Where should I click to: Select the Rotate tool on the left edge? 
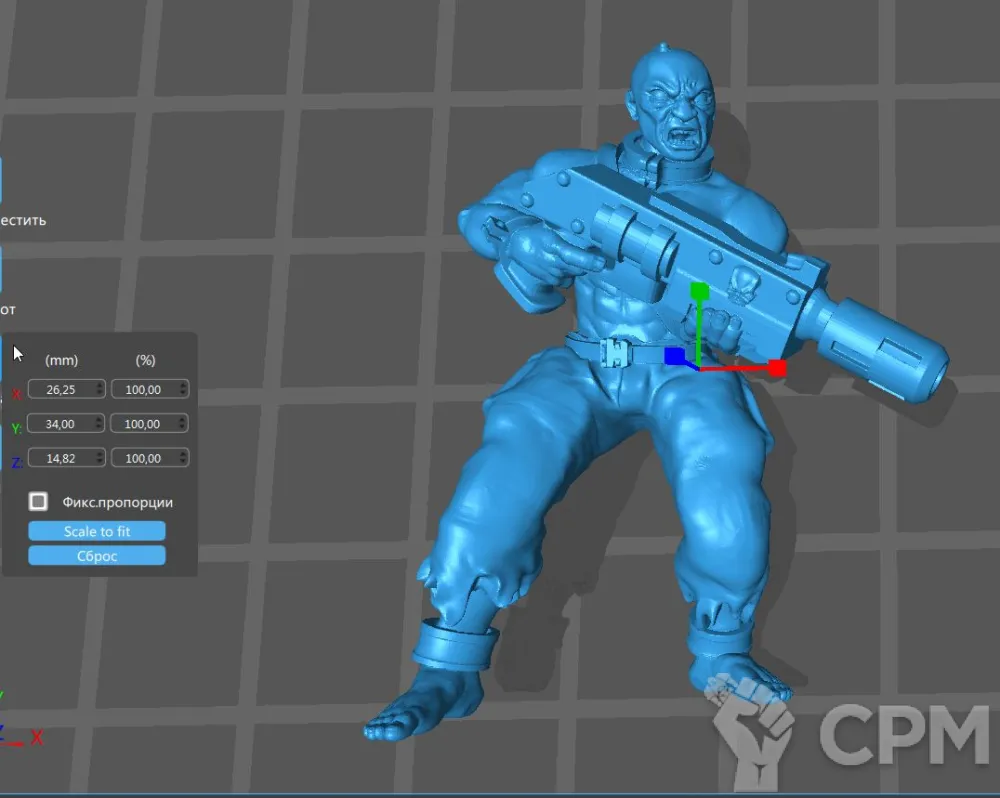click(x=3, y=268)
